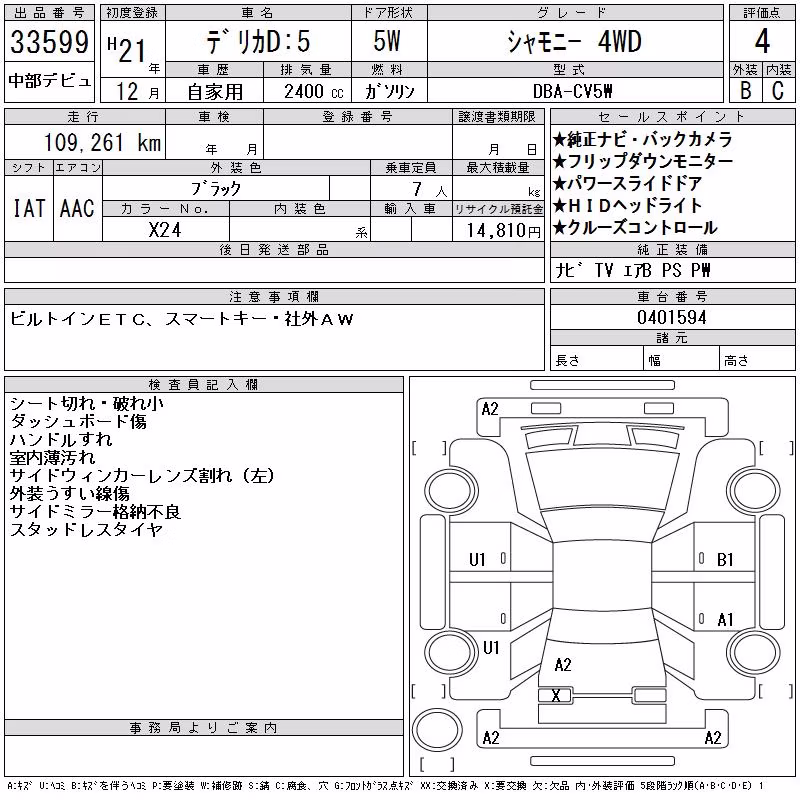800x800 pixels.
Task: Click the overall evaluation score 4
Action: click(762, 41)
